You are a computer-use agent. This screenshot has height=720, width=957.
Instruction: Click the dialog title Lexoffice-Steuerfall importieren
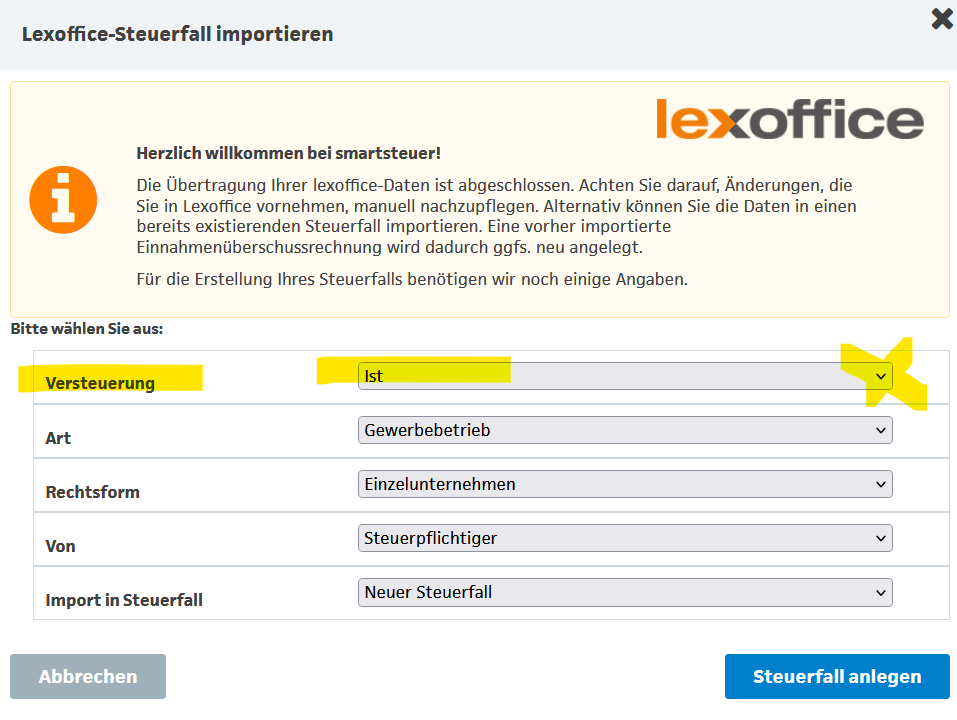[177, 34]
